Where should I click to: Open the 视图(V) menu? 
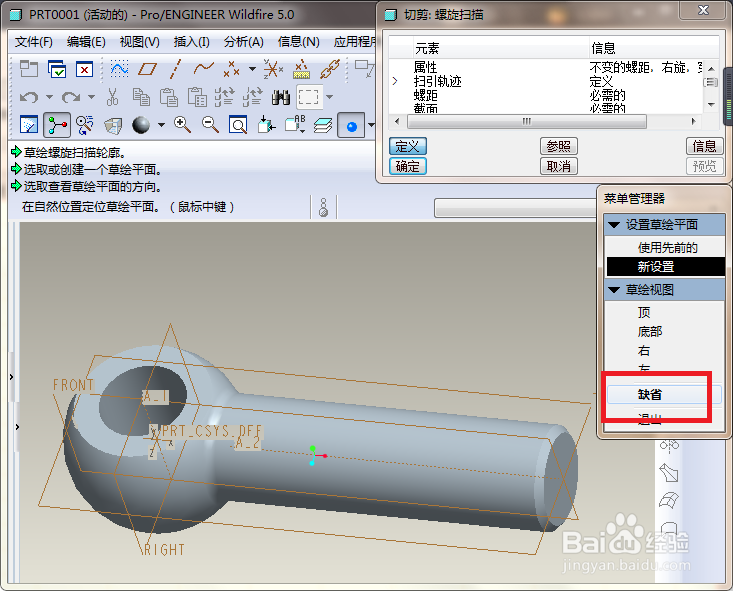[x=140, y=42]
